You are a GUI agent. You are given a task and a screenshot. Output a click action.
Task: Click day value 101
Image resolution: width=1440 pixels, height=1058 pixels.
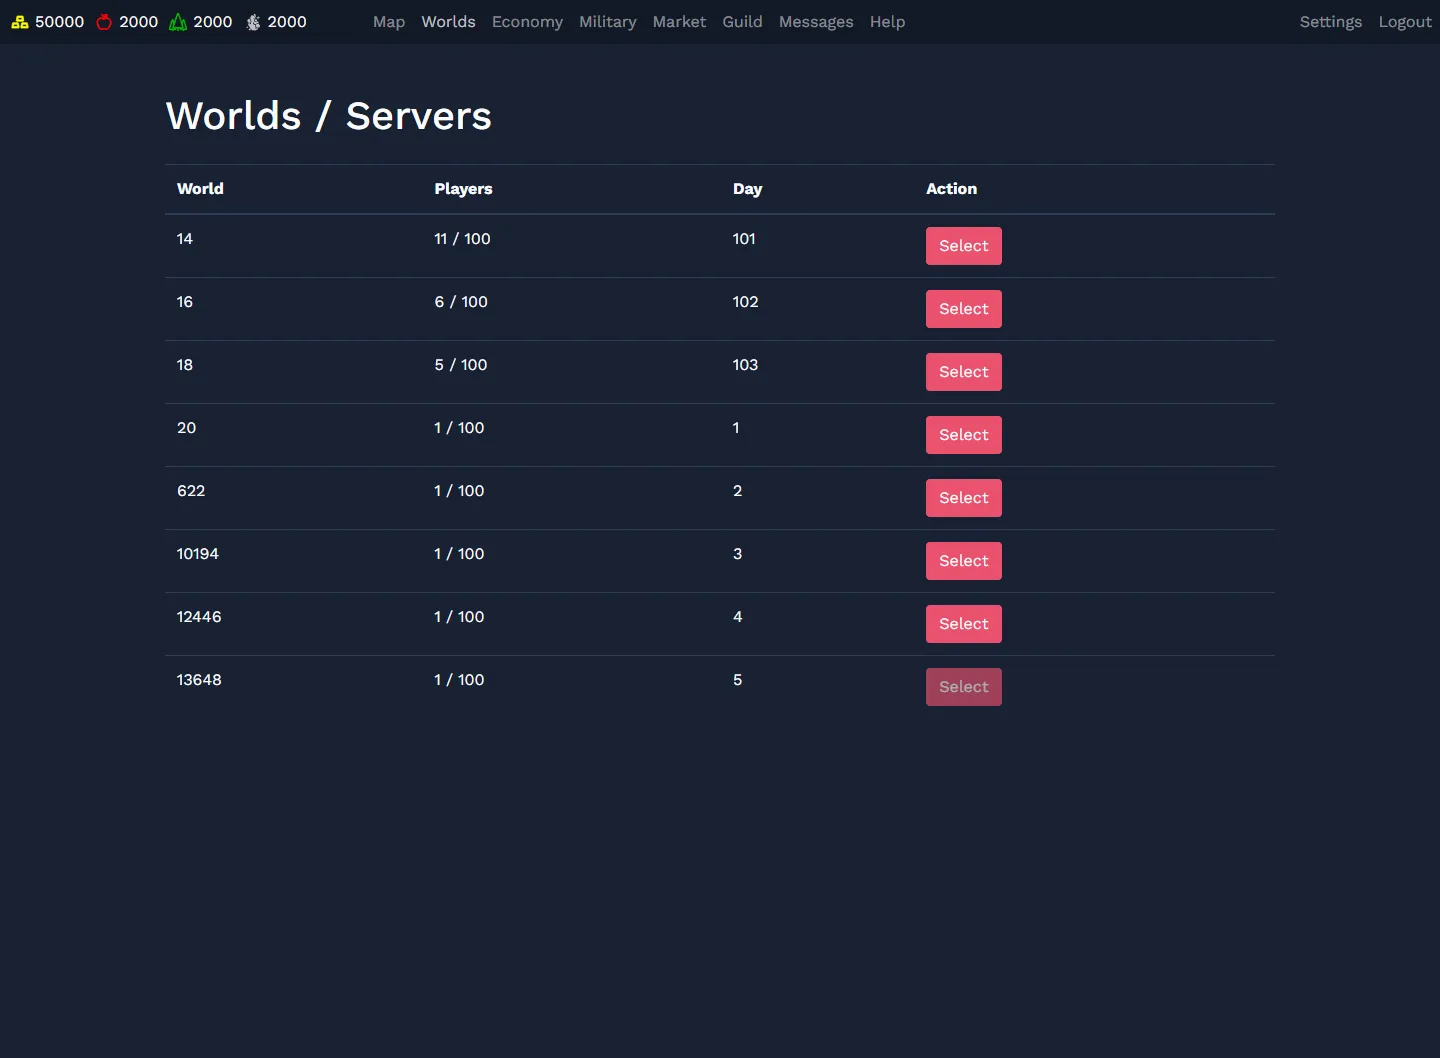744,239
